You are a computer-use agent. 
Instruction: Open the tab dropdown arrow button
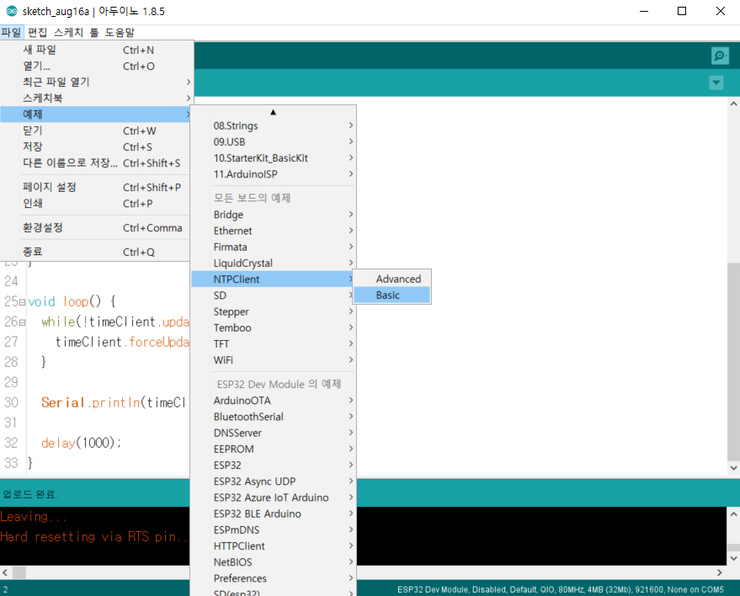pyautogui.click(x=716, y=83)
